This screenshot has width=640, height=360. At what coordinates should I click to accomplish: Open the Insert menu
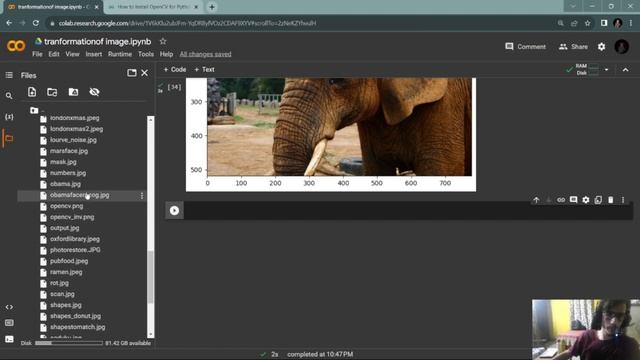[93, 54]
